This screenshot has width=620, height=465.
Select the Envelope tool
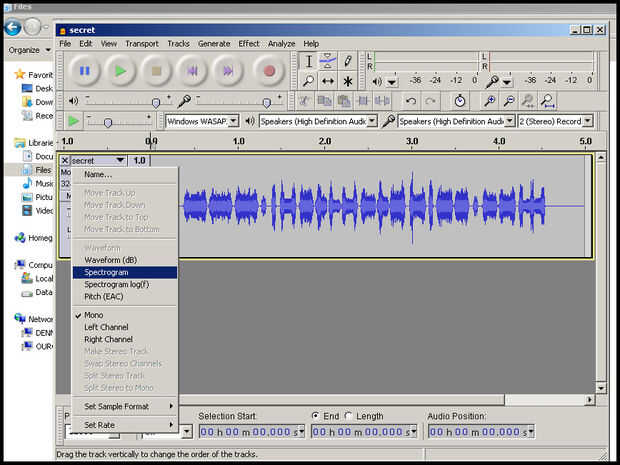[328, 61]
